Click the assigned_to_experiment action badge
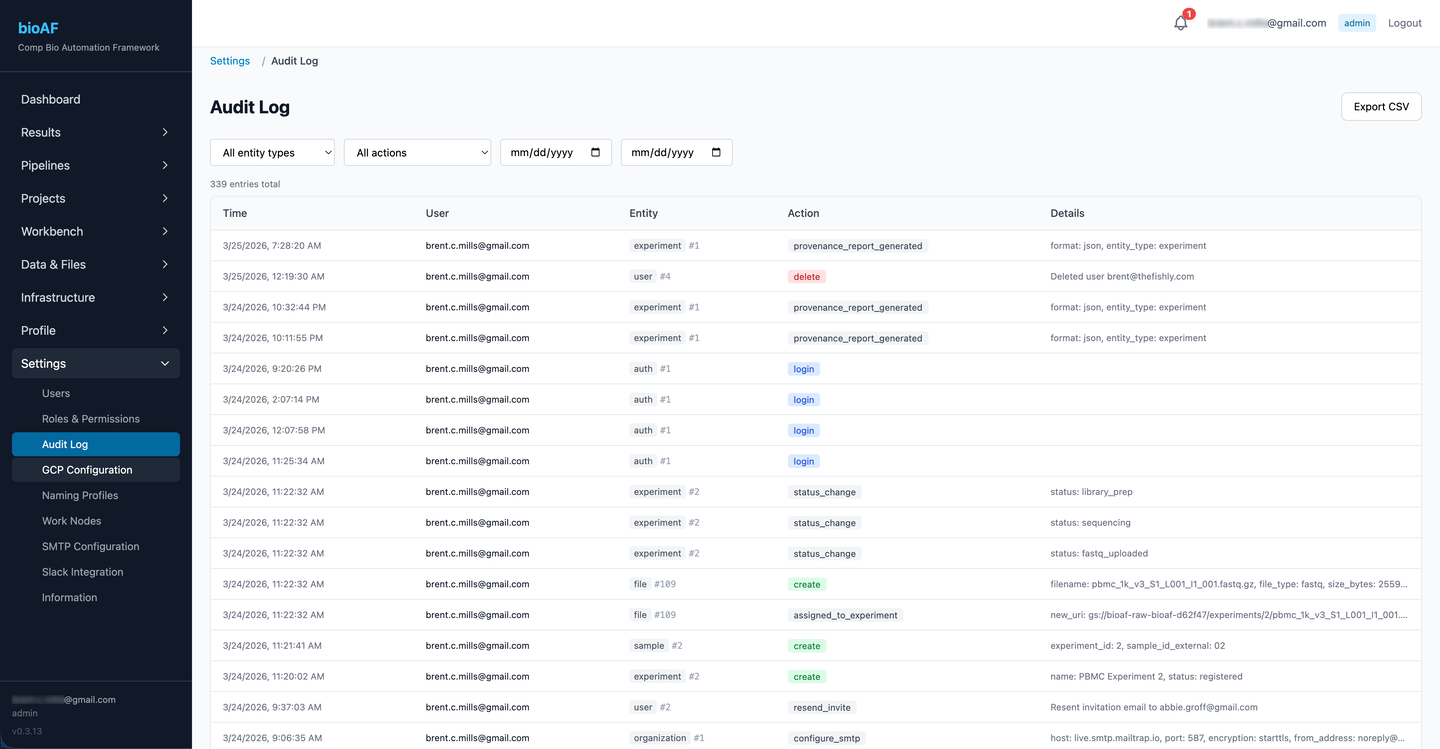Viewport: 1440px width, 749px height. (x=845, y=615)
